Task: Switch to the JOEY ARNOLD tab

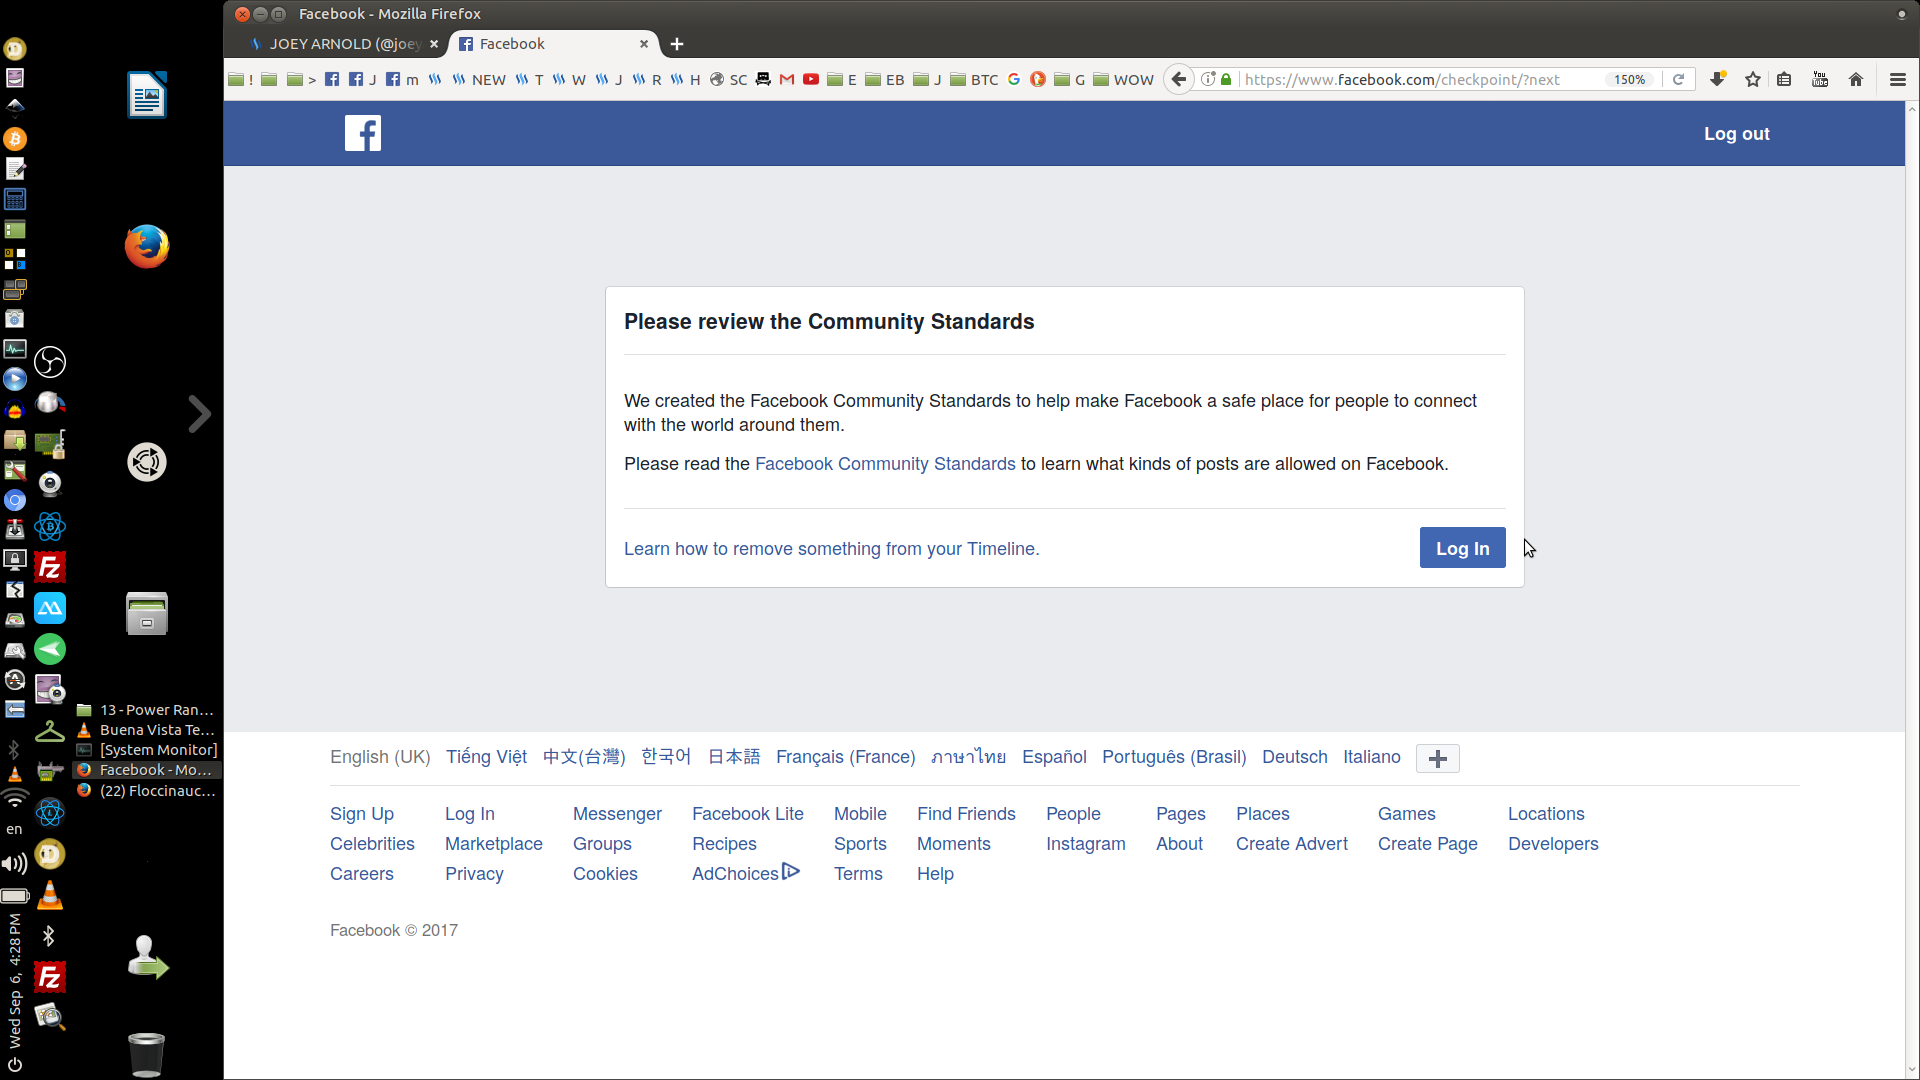Action: (343, 44)
